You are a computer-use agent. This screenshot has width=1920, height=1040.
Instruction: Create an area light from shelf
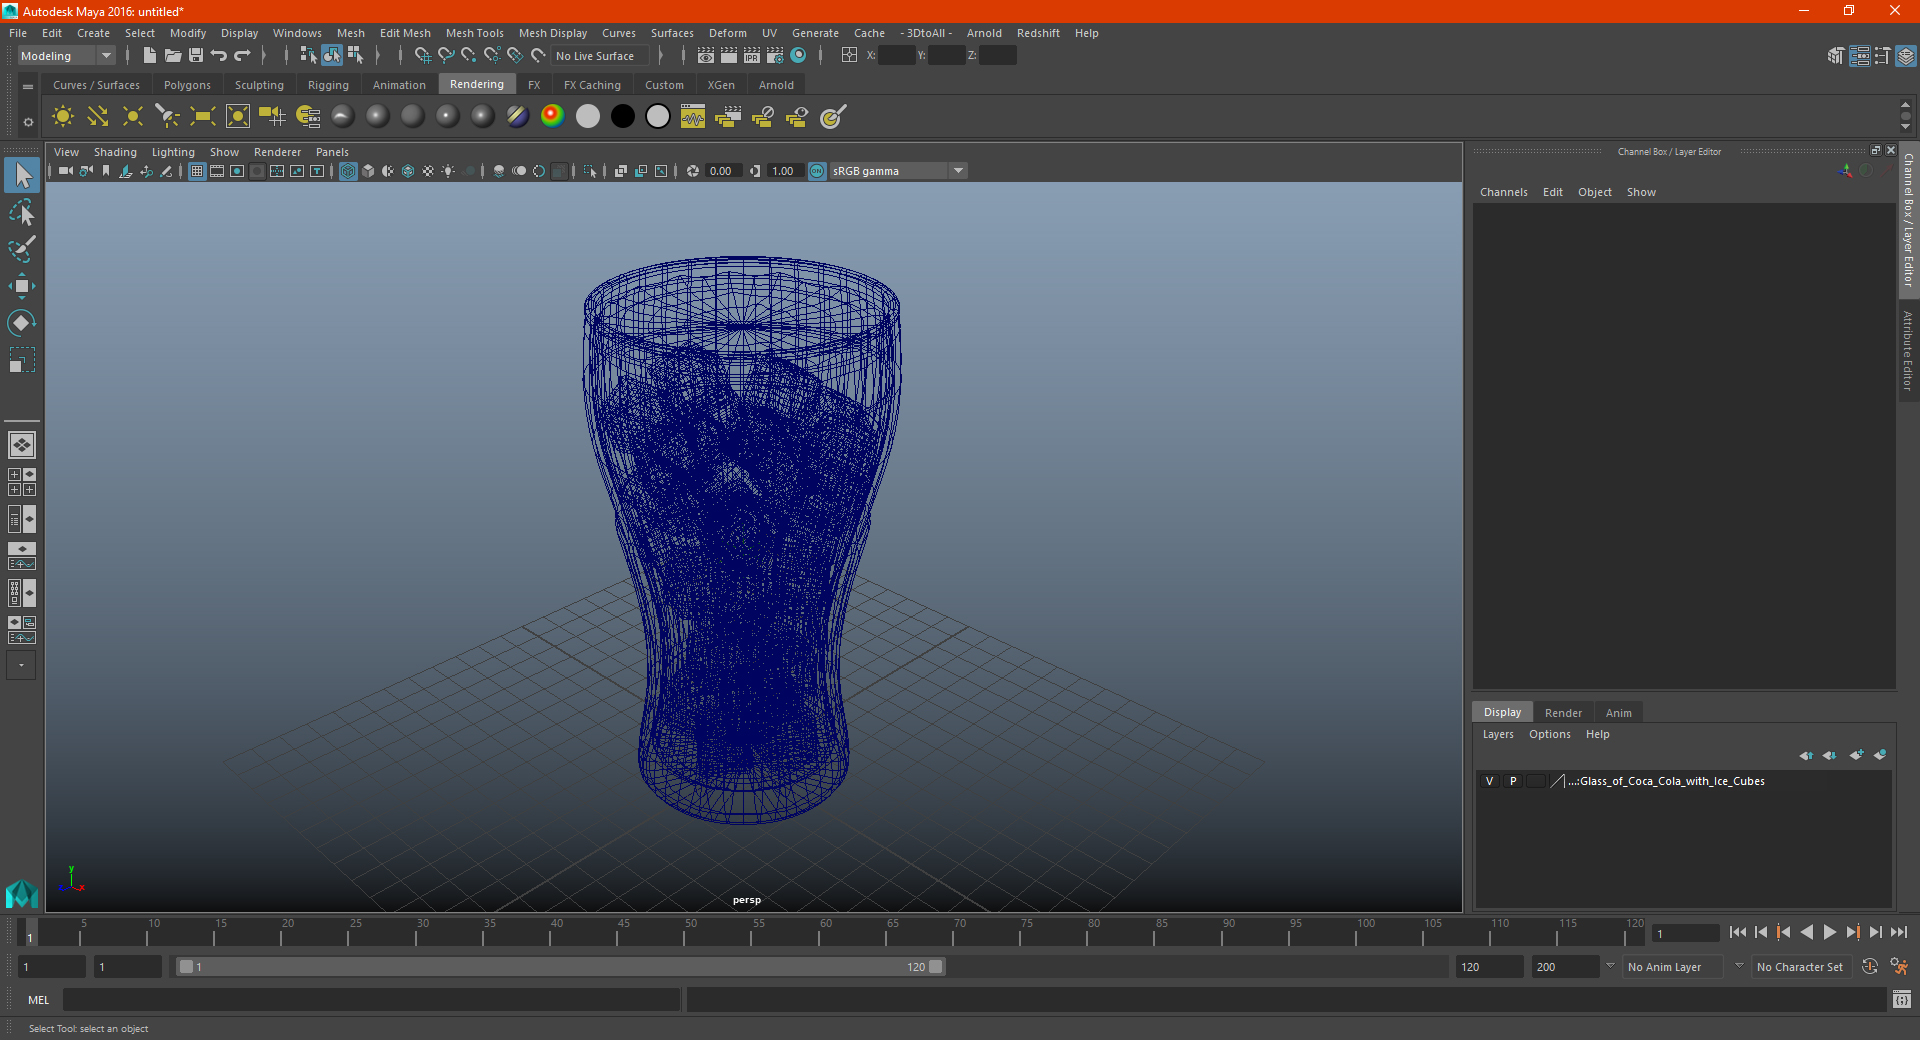point(203,117)
